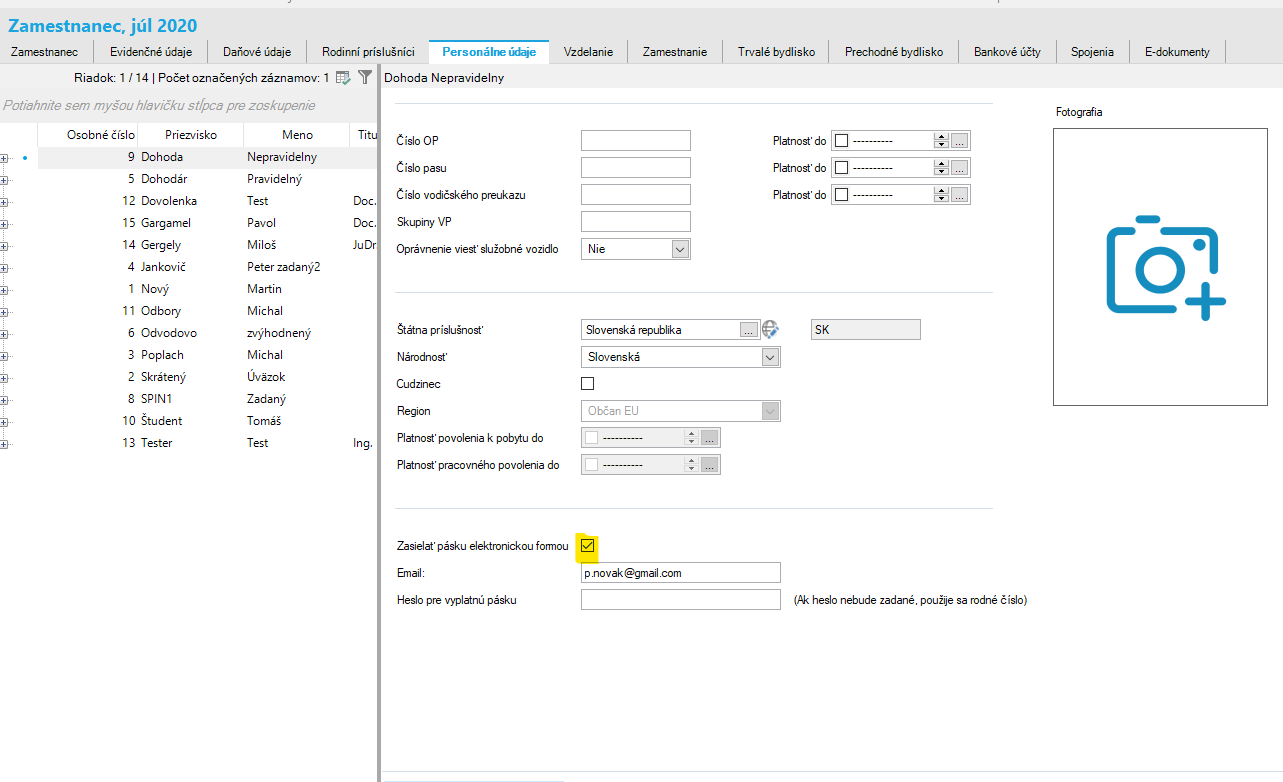Open the disabled Region dropdown
The height and width of the screenshot is (782, 1283).
770,411
